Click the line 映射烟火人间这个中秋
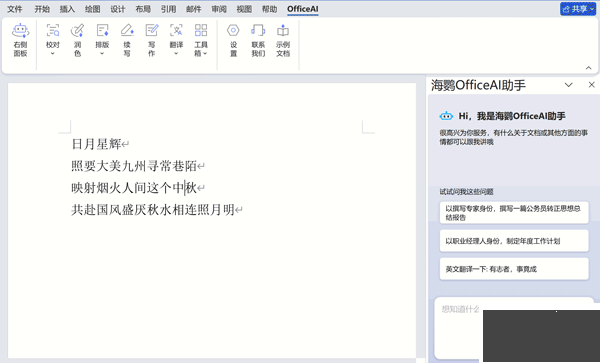The height and width of the screenshot is (363, 600). tap(134, 188)
